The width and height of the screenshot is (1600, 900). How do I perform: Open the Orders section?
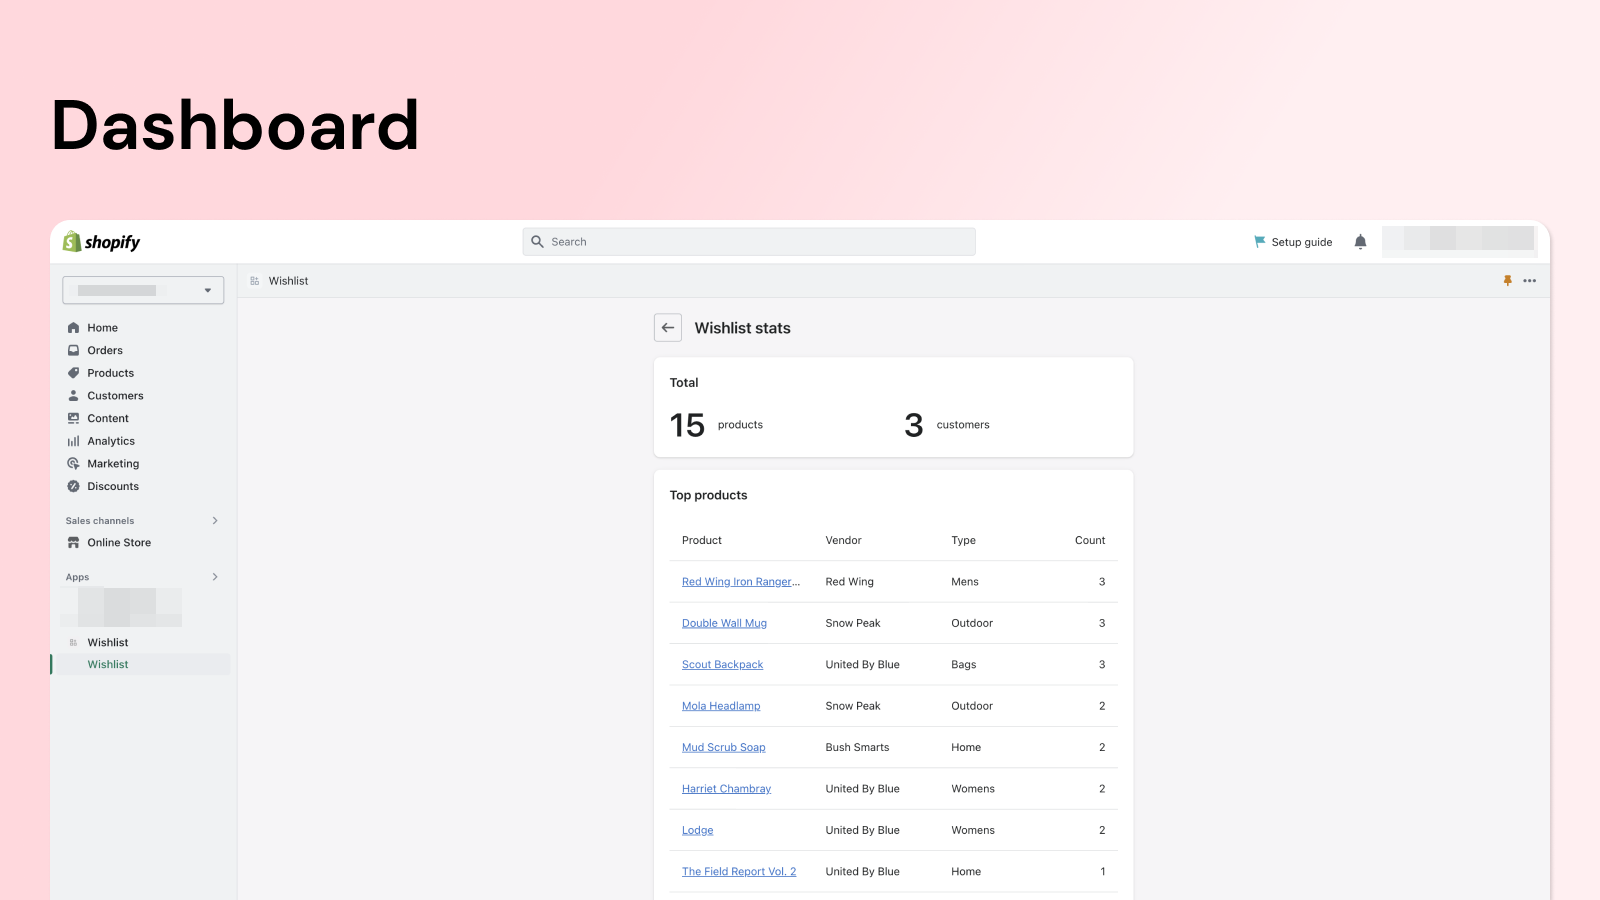click(104, 350)
